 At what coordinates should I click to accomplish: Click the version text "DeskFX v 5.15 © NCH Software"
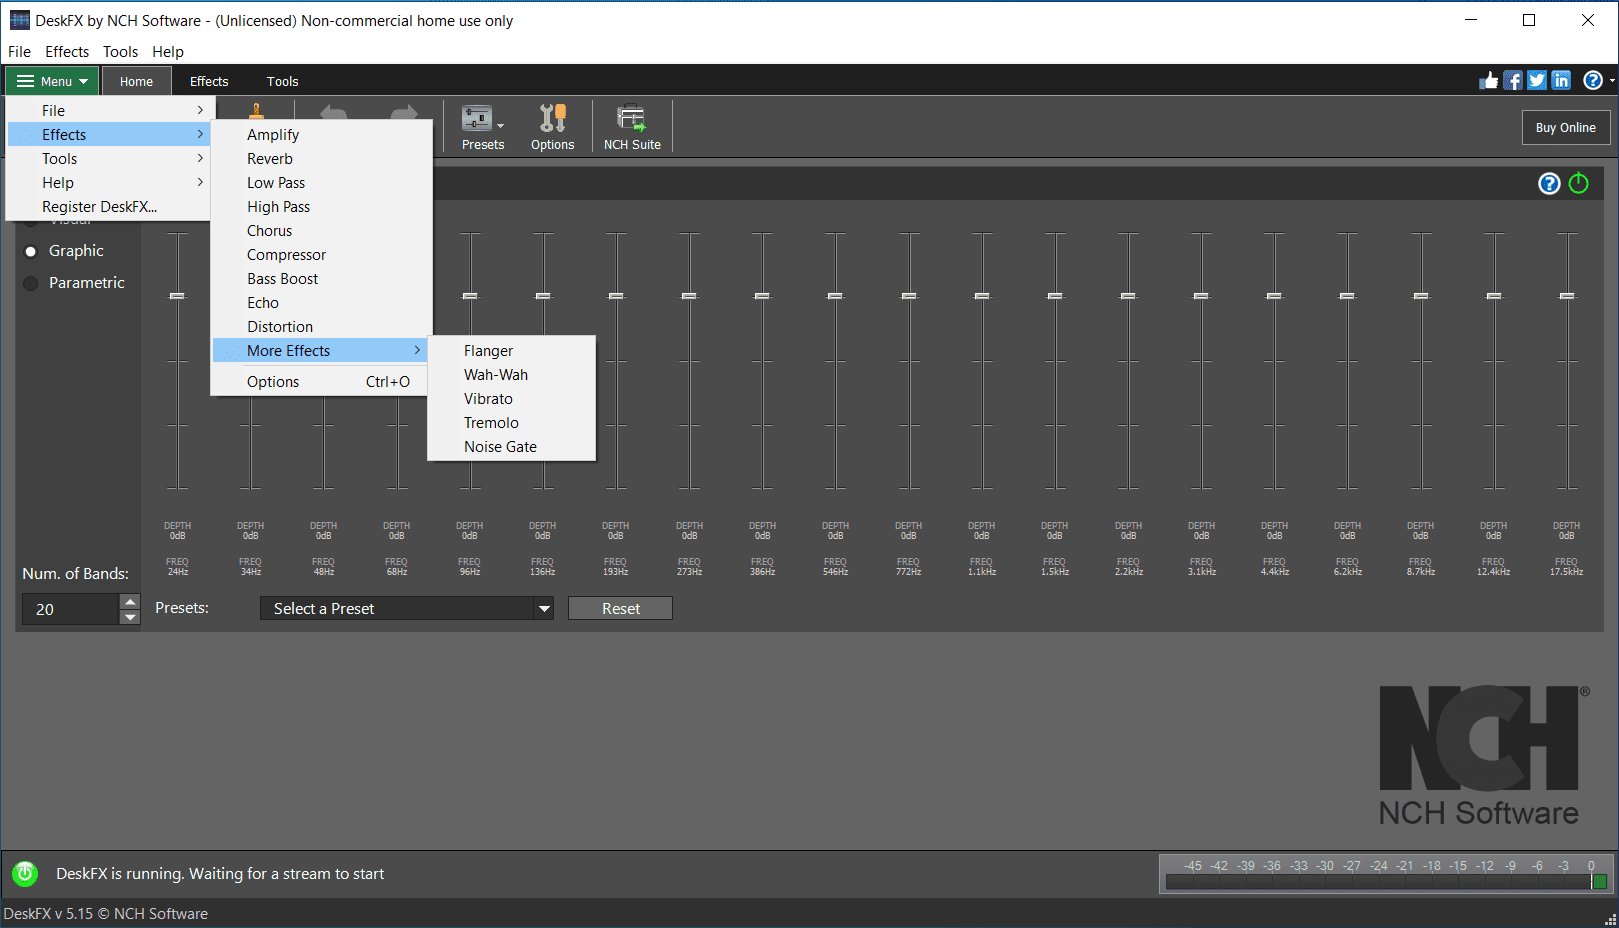(106, 914)
